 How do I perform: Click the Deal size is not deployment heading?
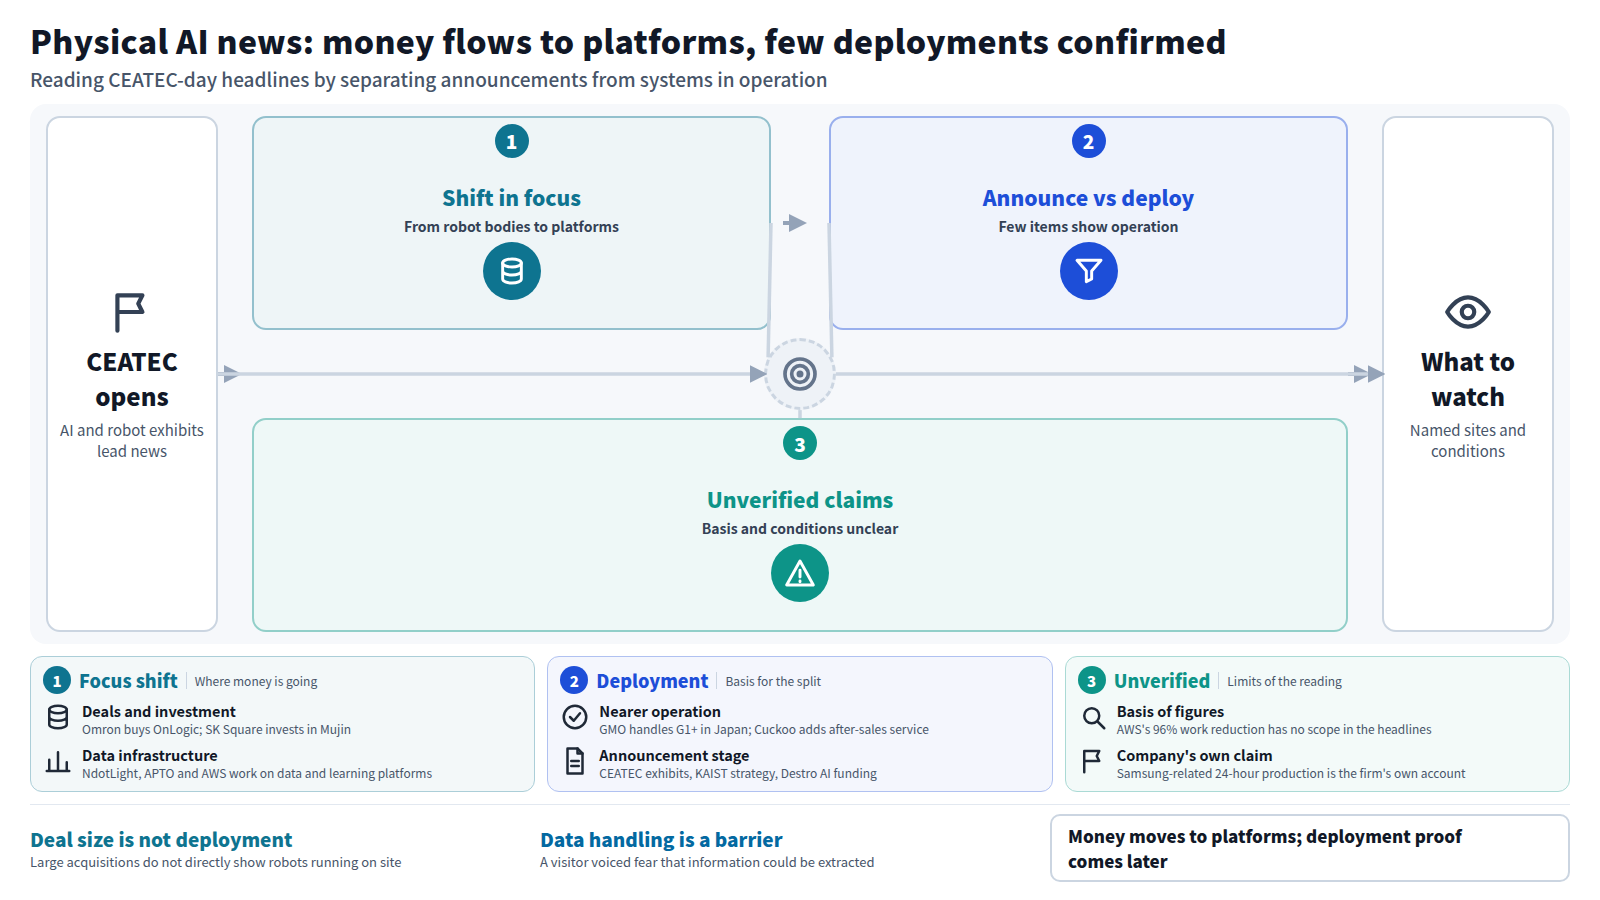[x=161, y=840]
